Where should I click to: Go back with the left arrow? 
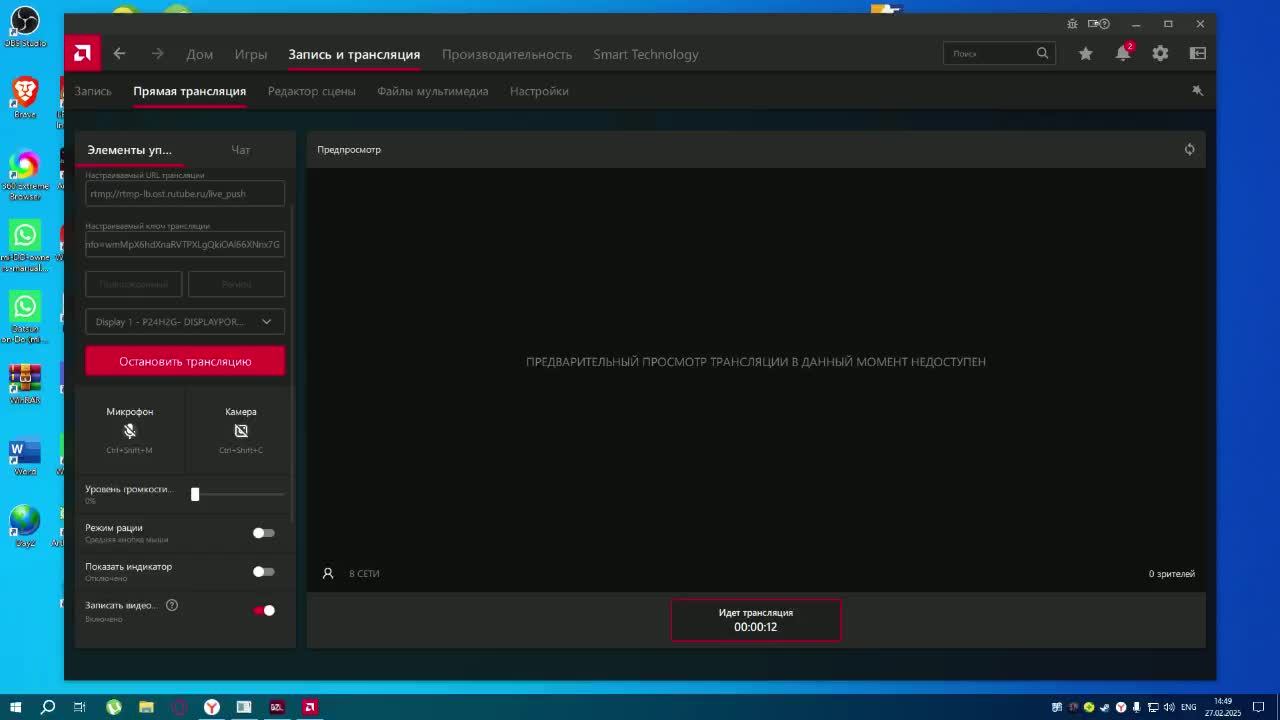(119, 54)
